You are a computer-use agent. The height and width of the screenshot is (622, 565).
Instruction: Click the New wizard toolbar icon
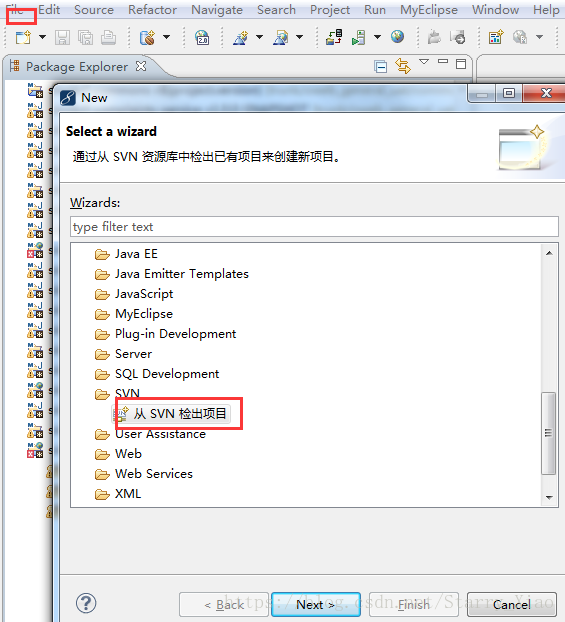[23, 38]
